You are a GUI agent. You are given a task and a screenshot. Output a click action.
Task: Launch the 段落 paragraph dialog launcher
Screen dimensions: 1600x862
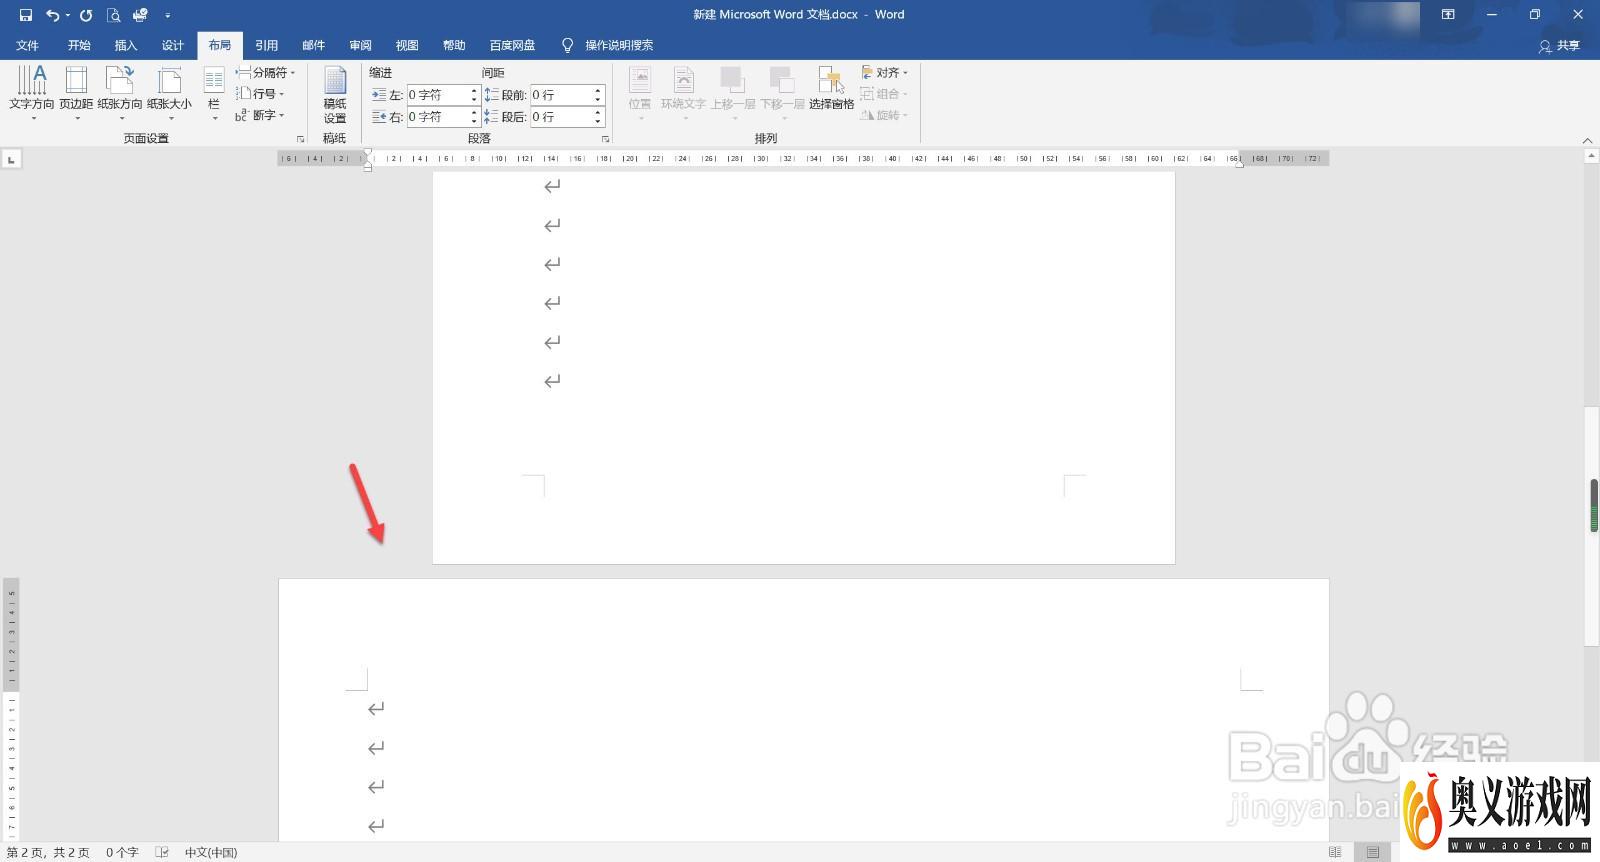click(605, 139)
